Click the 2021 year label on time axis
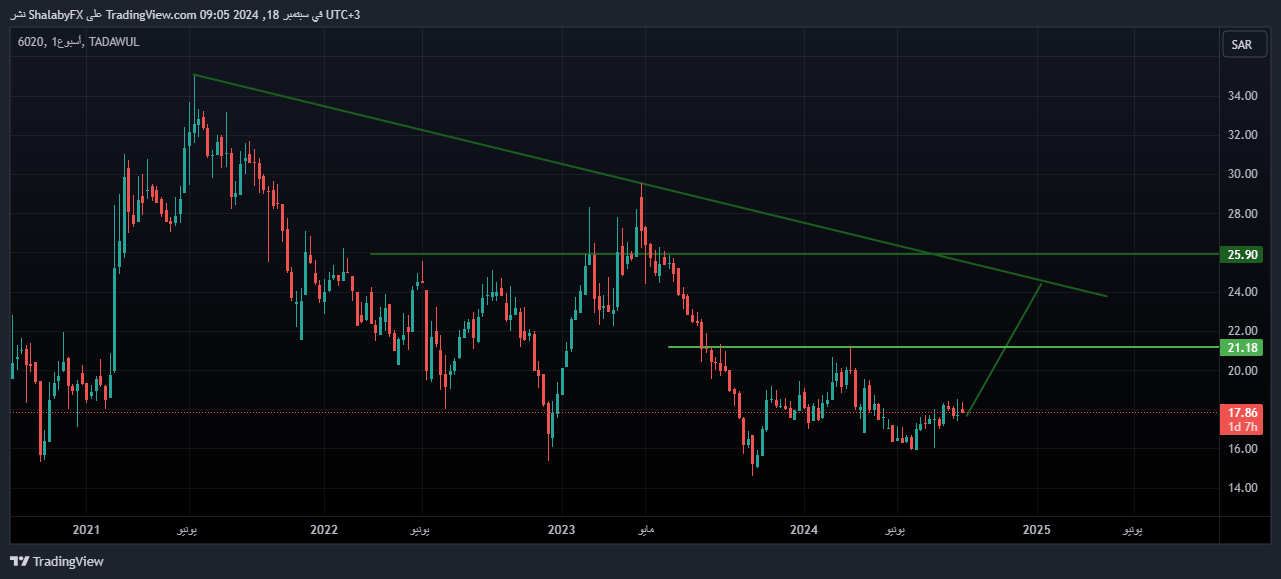This screenshot has height=579, width=1281. pyautogui.click(x=87, y=529)
